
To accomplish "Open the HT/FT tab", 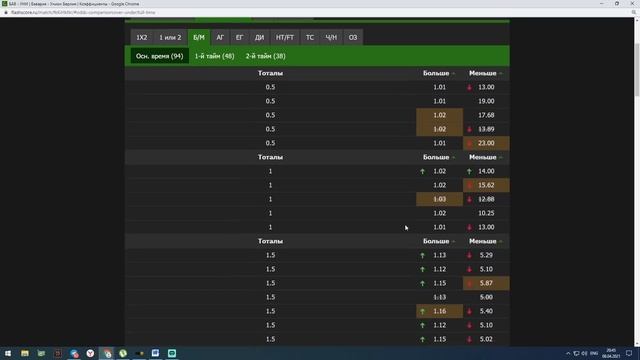I will [x=284, y=38].
